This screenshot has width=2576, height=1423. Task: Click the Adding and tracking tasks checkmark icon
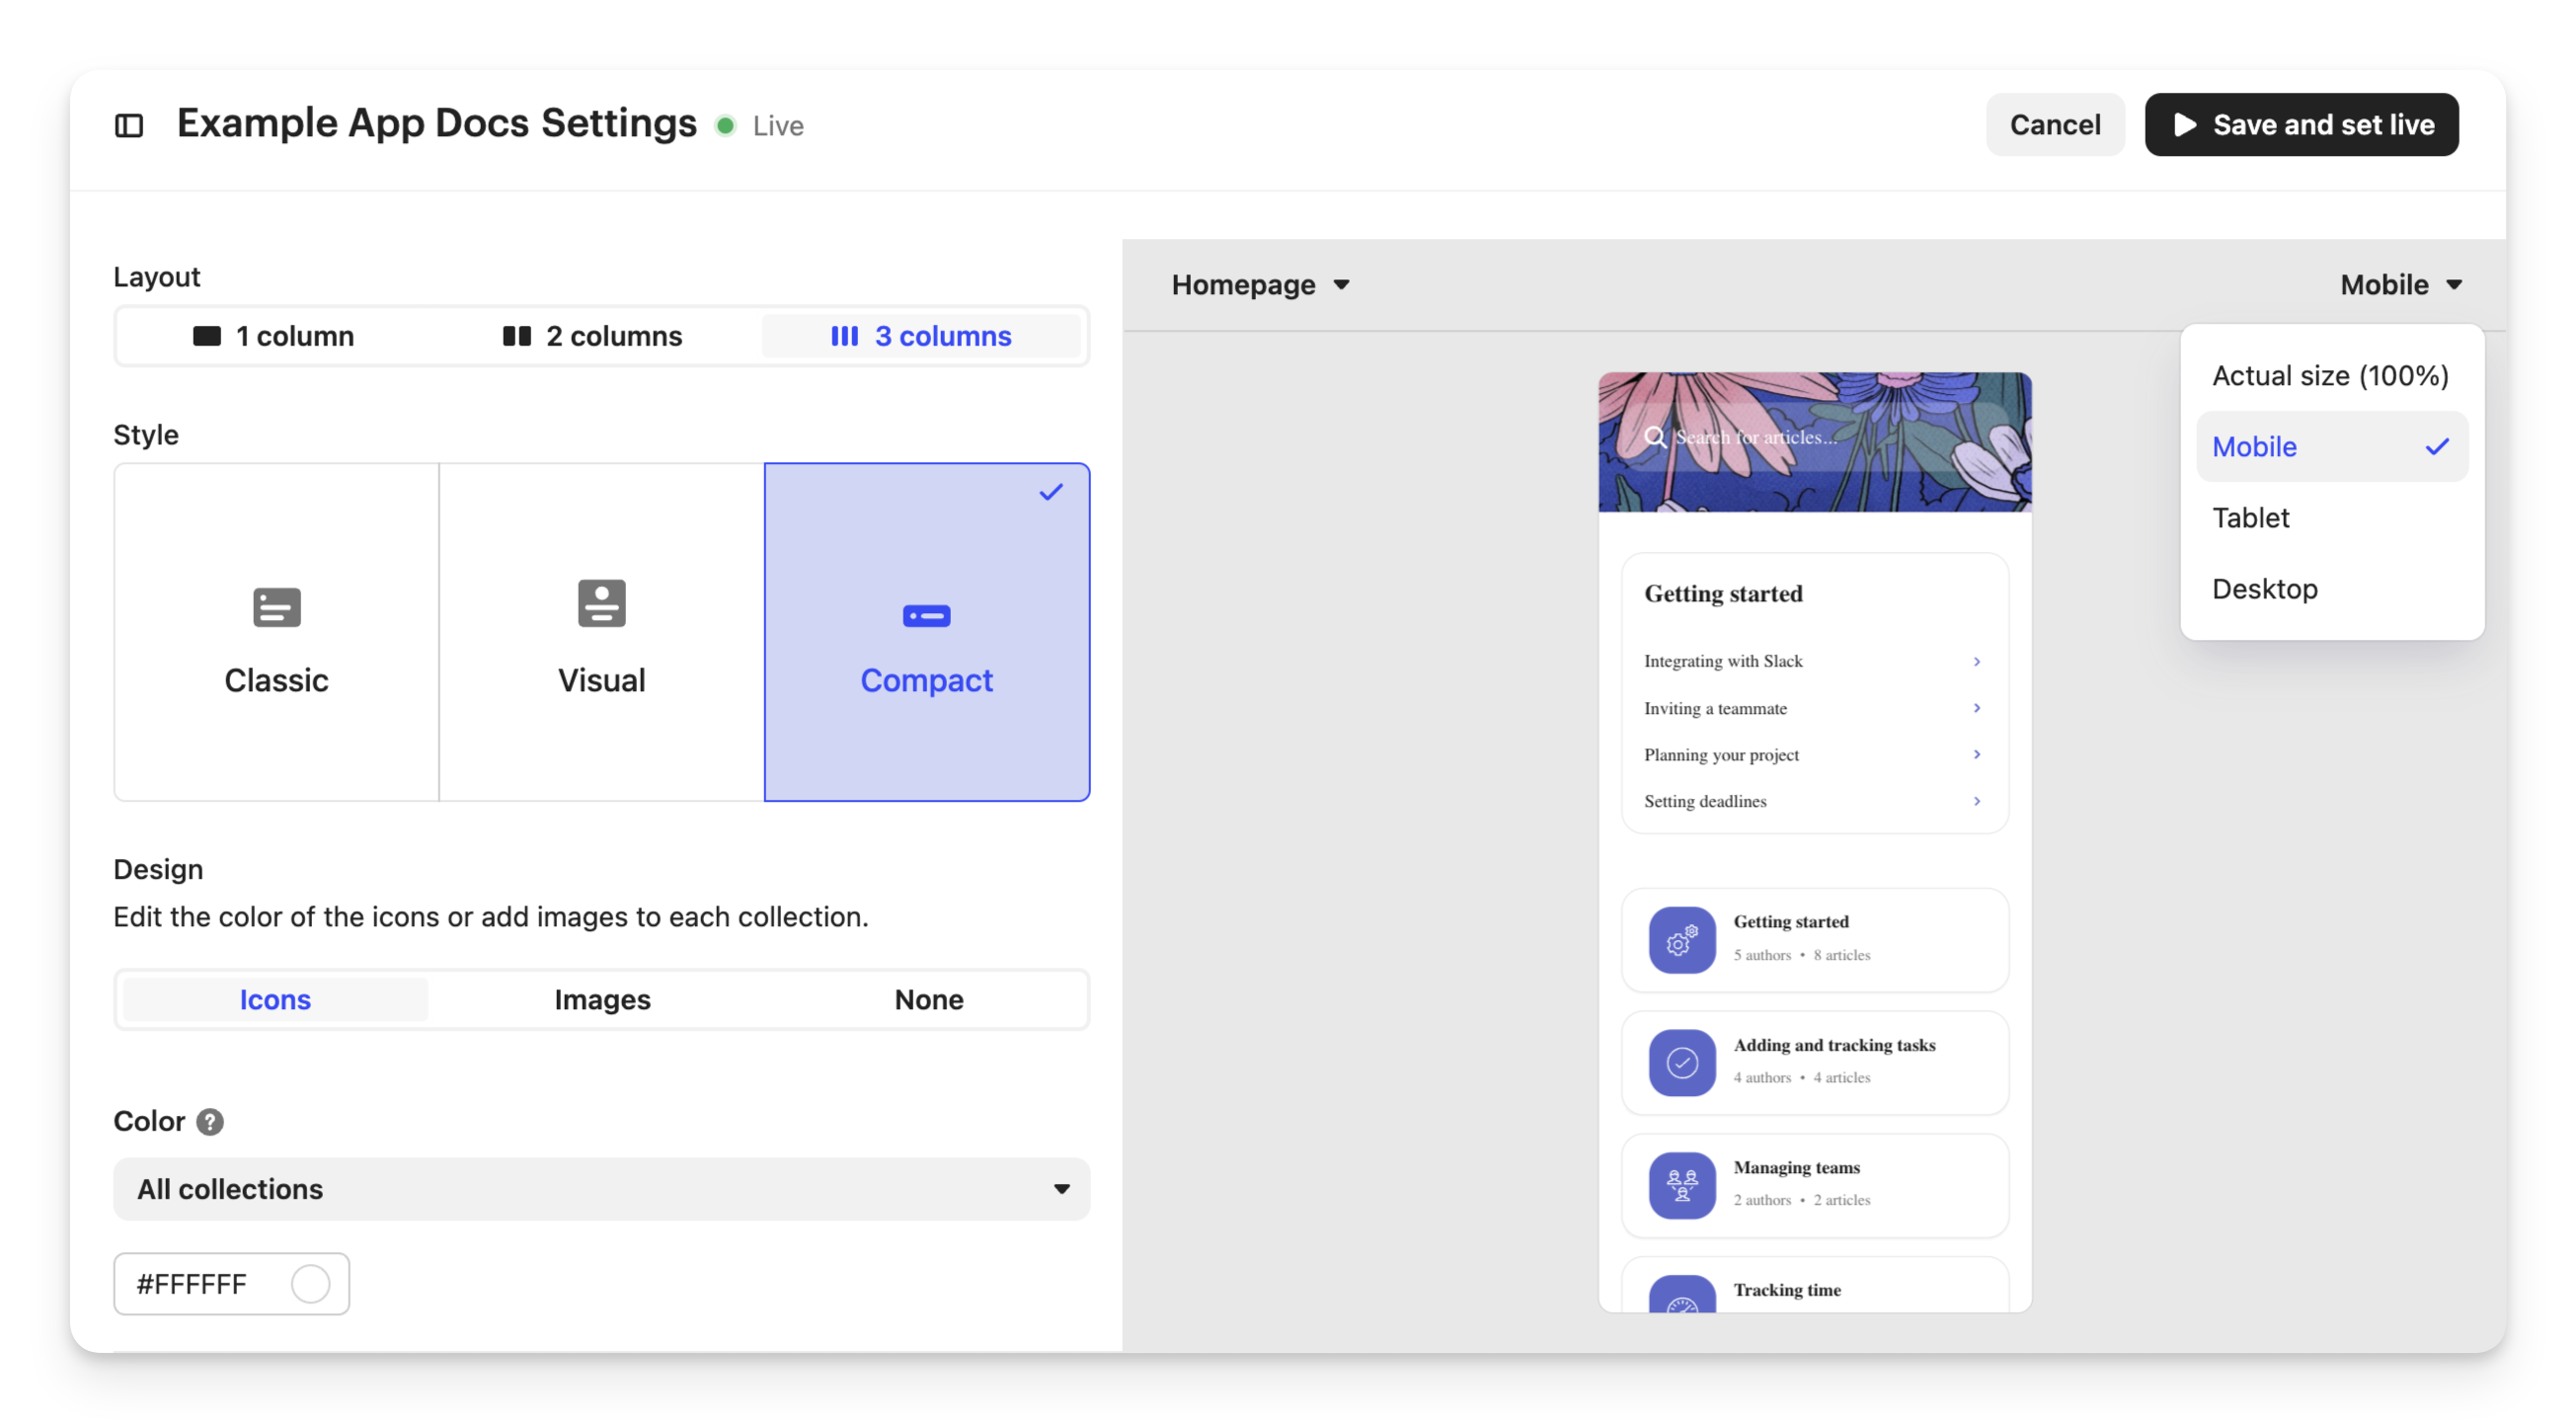pyautogui.click(x=1681, y=1063)
